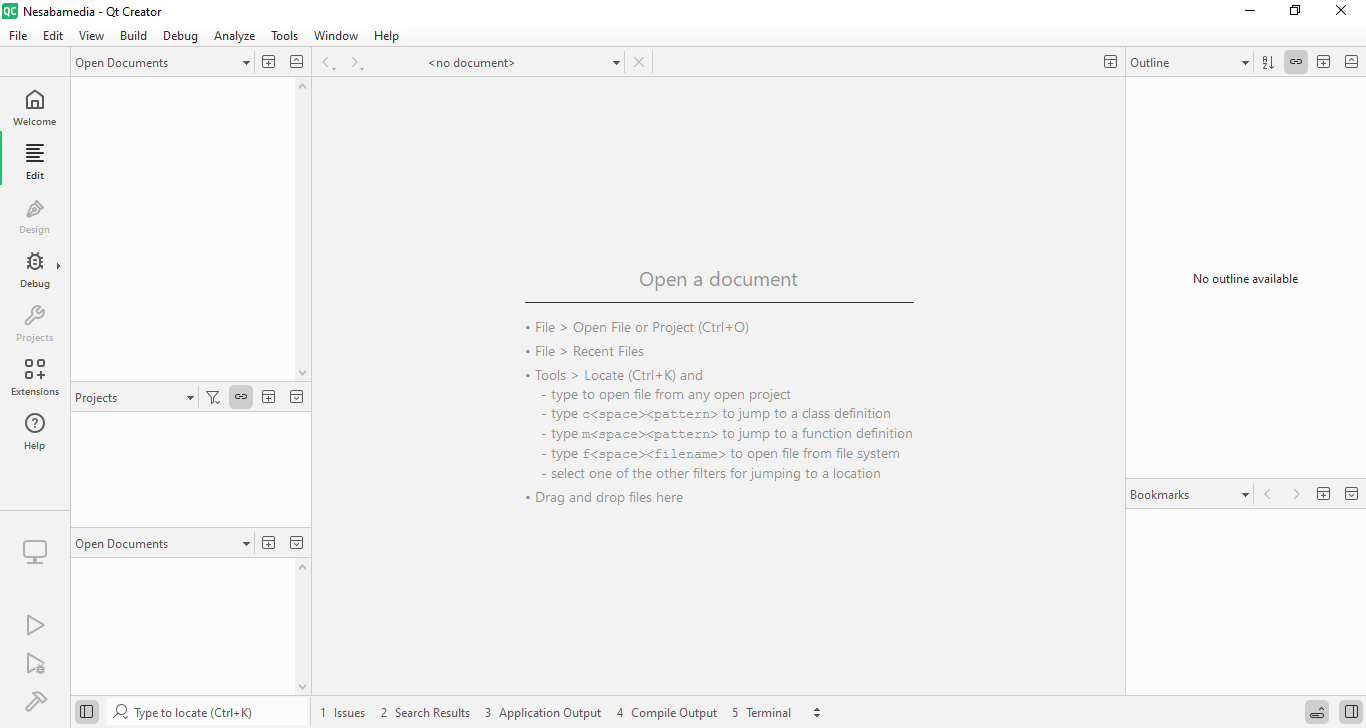This screenshot has height=728, width=1366.
Task: Open the Analyze menu
Action: tap(234, 36)
